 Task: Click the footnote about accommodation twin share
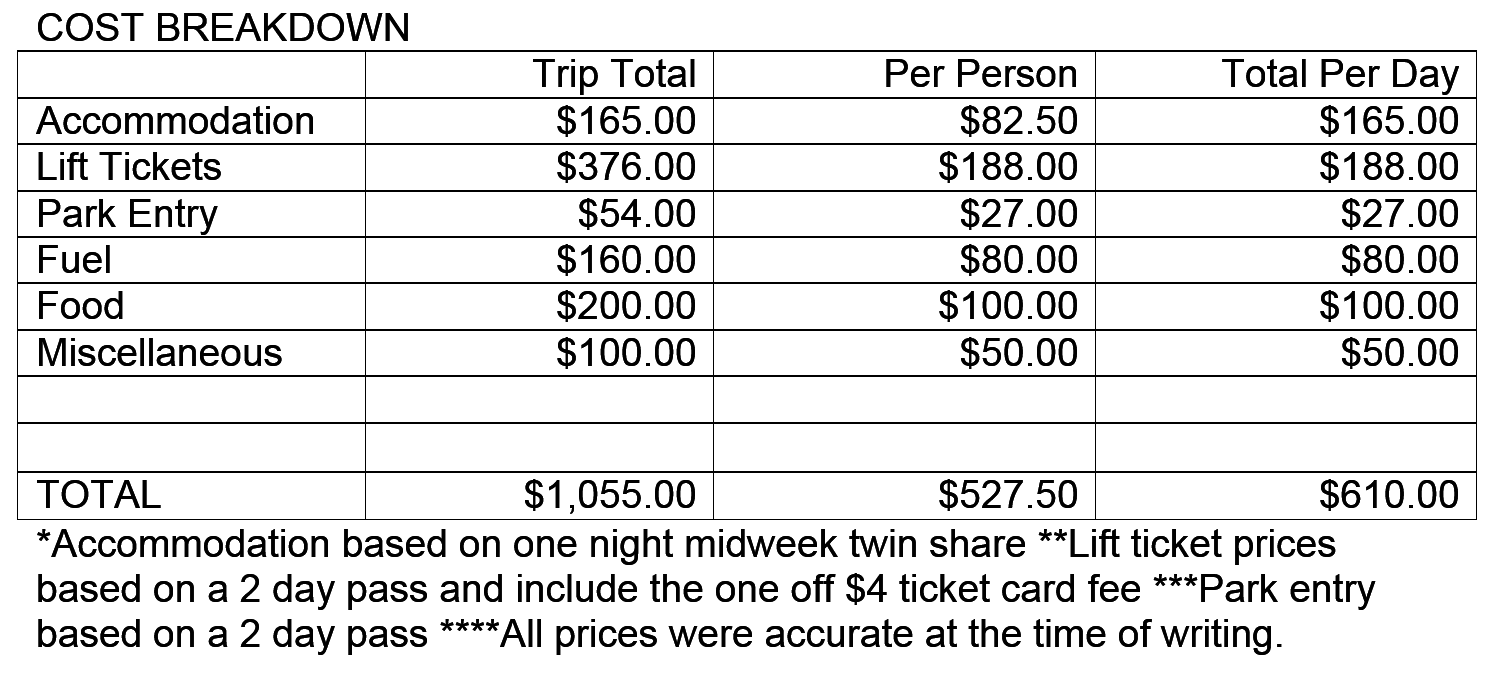(x=530, y=545)
